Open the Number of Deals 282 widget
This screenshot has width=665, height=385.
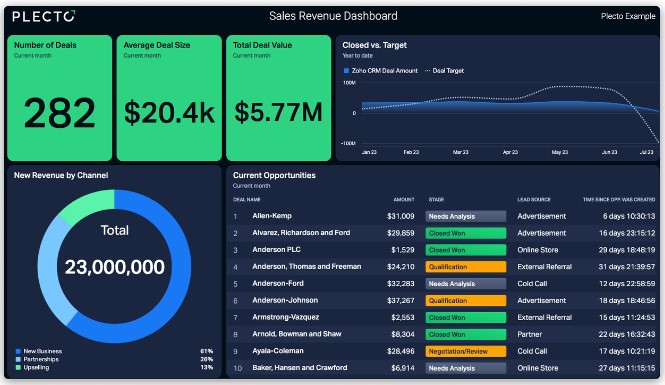60,98
